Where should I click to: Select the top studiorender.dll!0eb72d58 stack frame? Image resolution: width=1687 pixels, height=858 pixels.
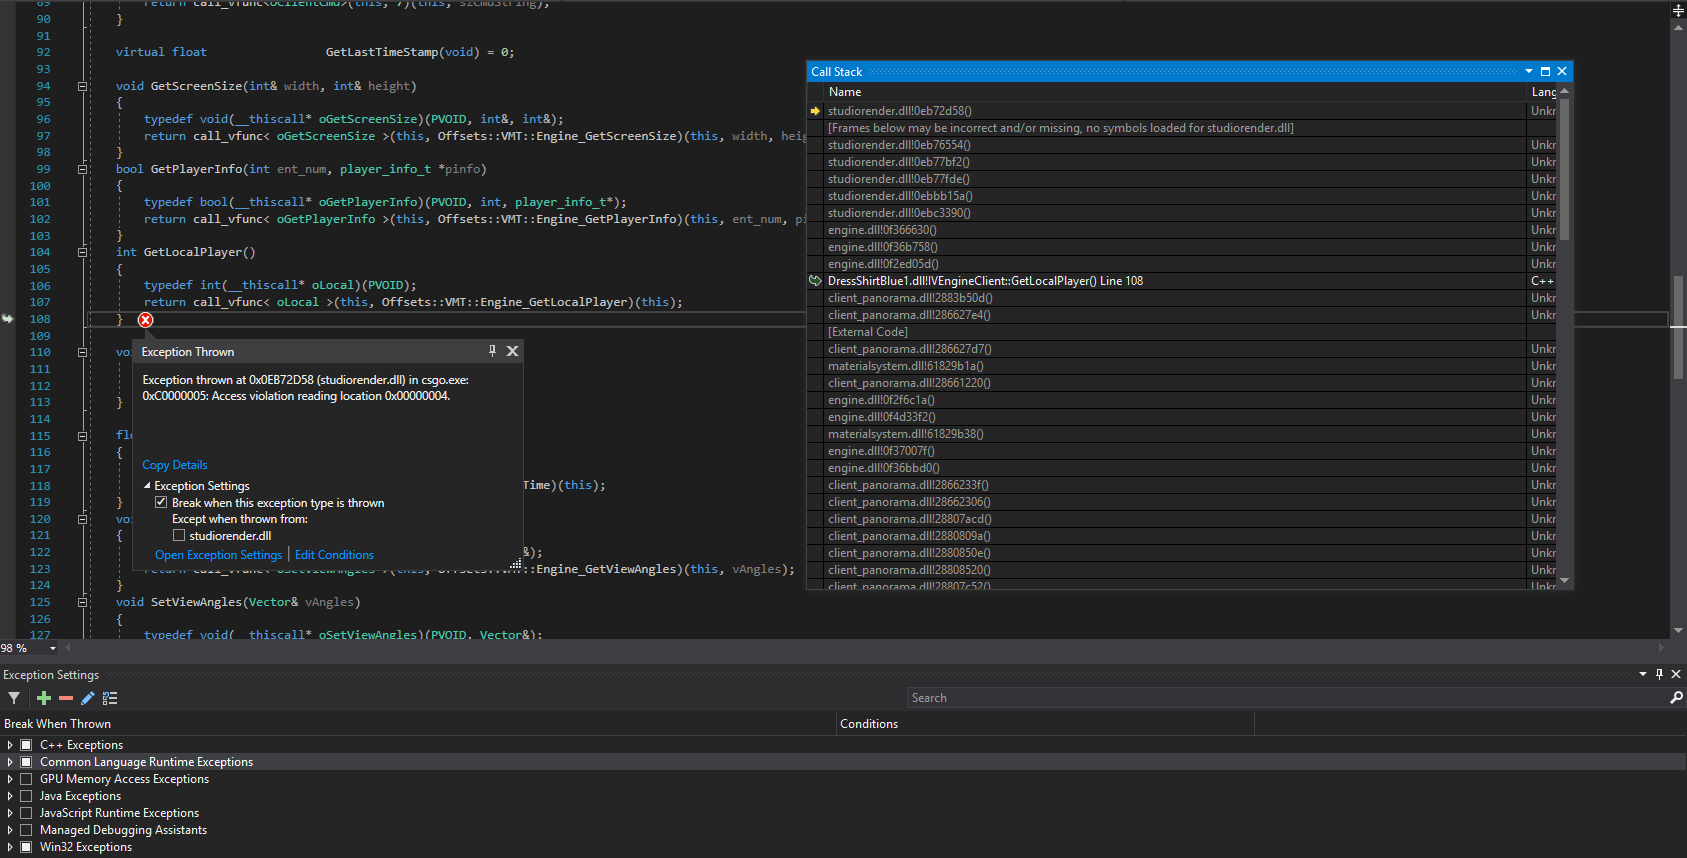point(899,111)
